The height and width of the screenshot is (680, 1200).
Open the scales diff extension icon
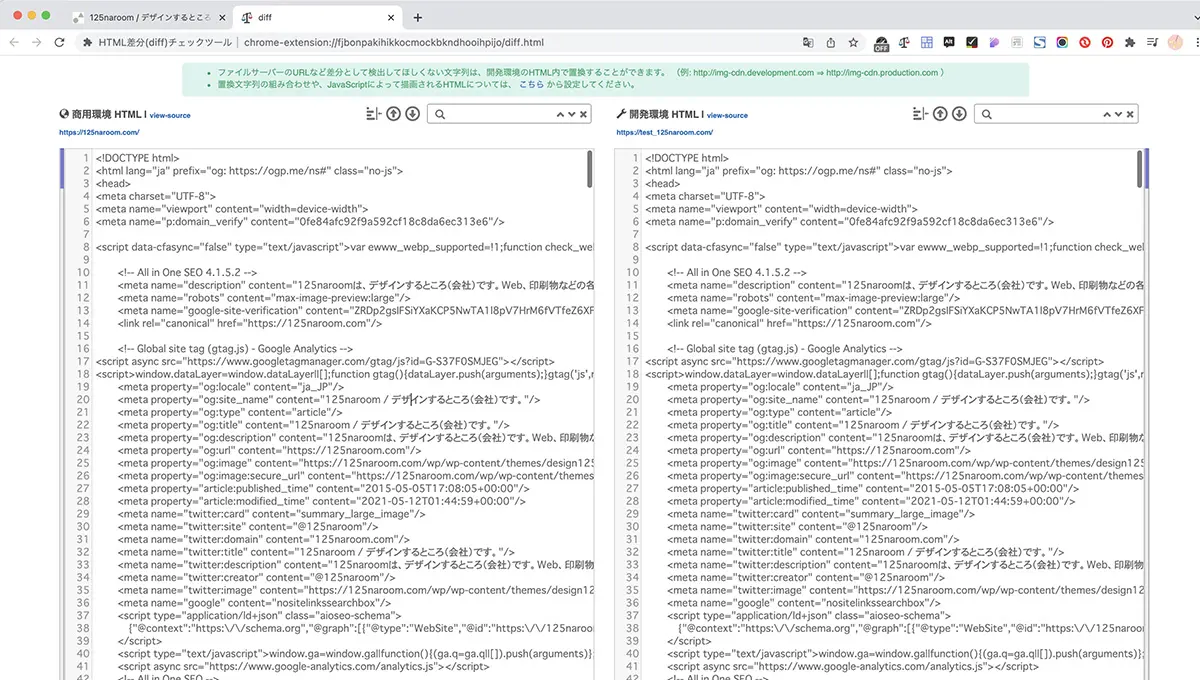(x=905, y=43)
